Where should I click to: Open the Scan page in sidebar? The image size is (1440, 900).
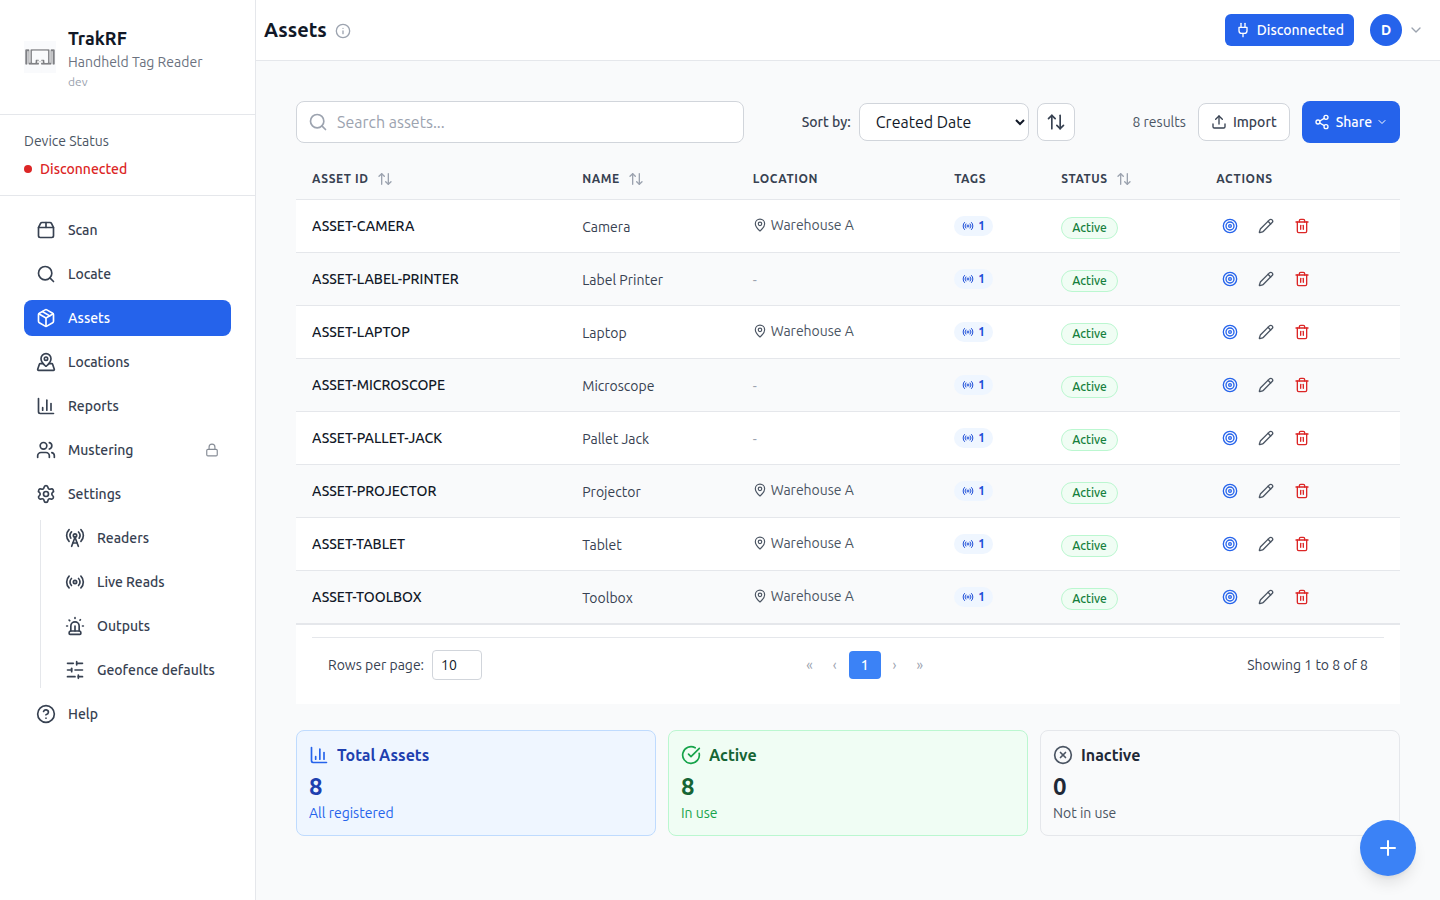click(127, 230)
